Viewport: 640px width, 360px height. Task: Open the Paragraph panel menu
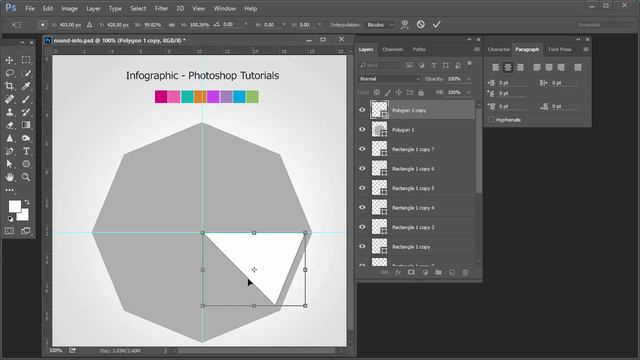tap(586, 49)
